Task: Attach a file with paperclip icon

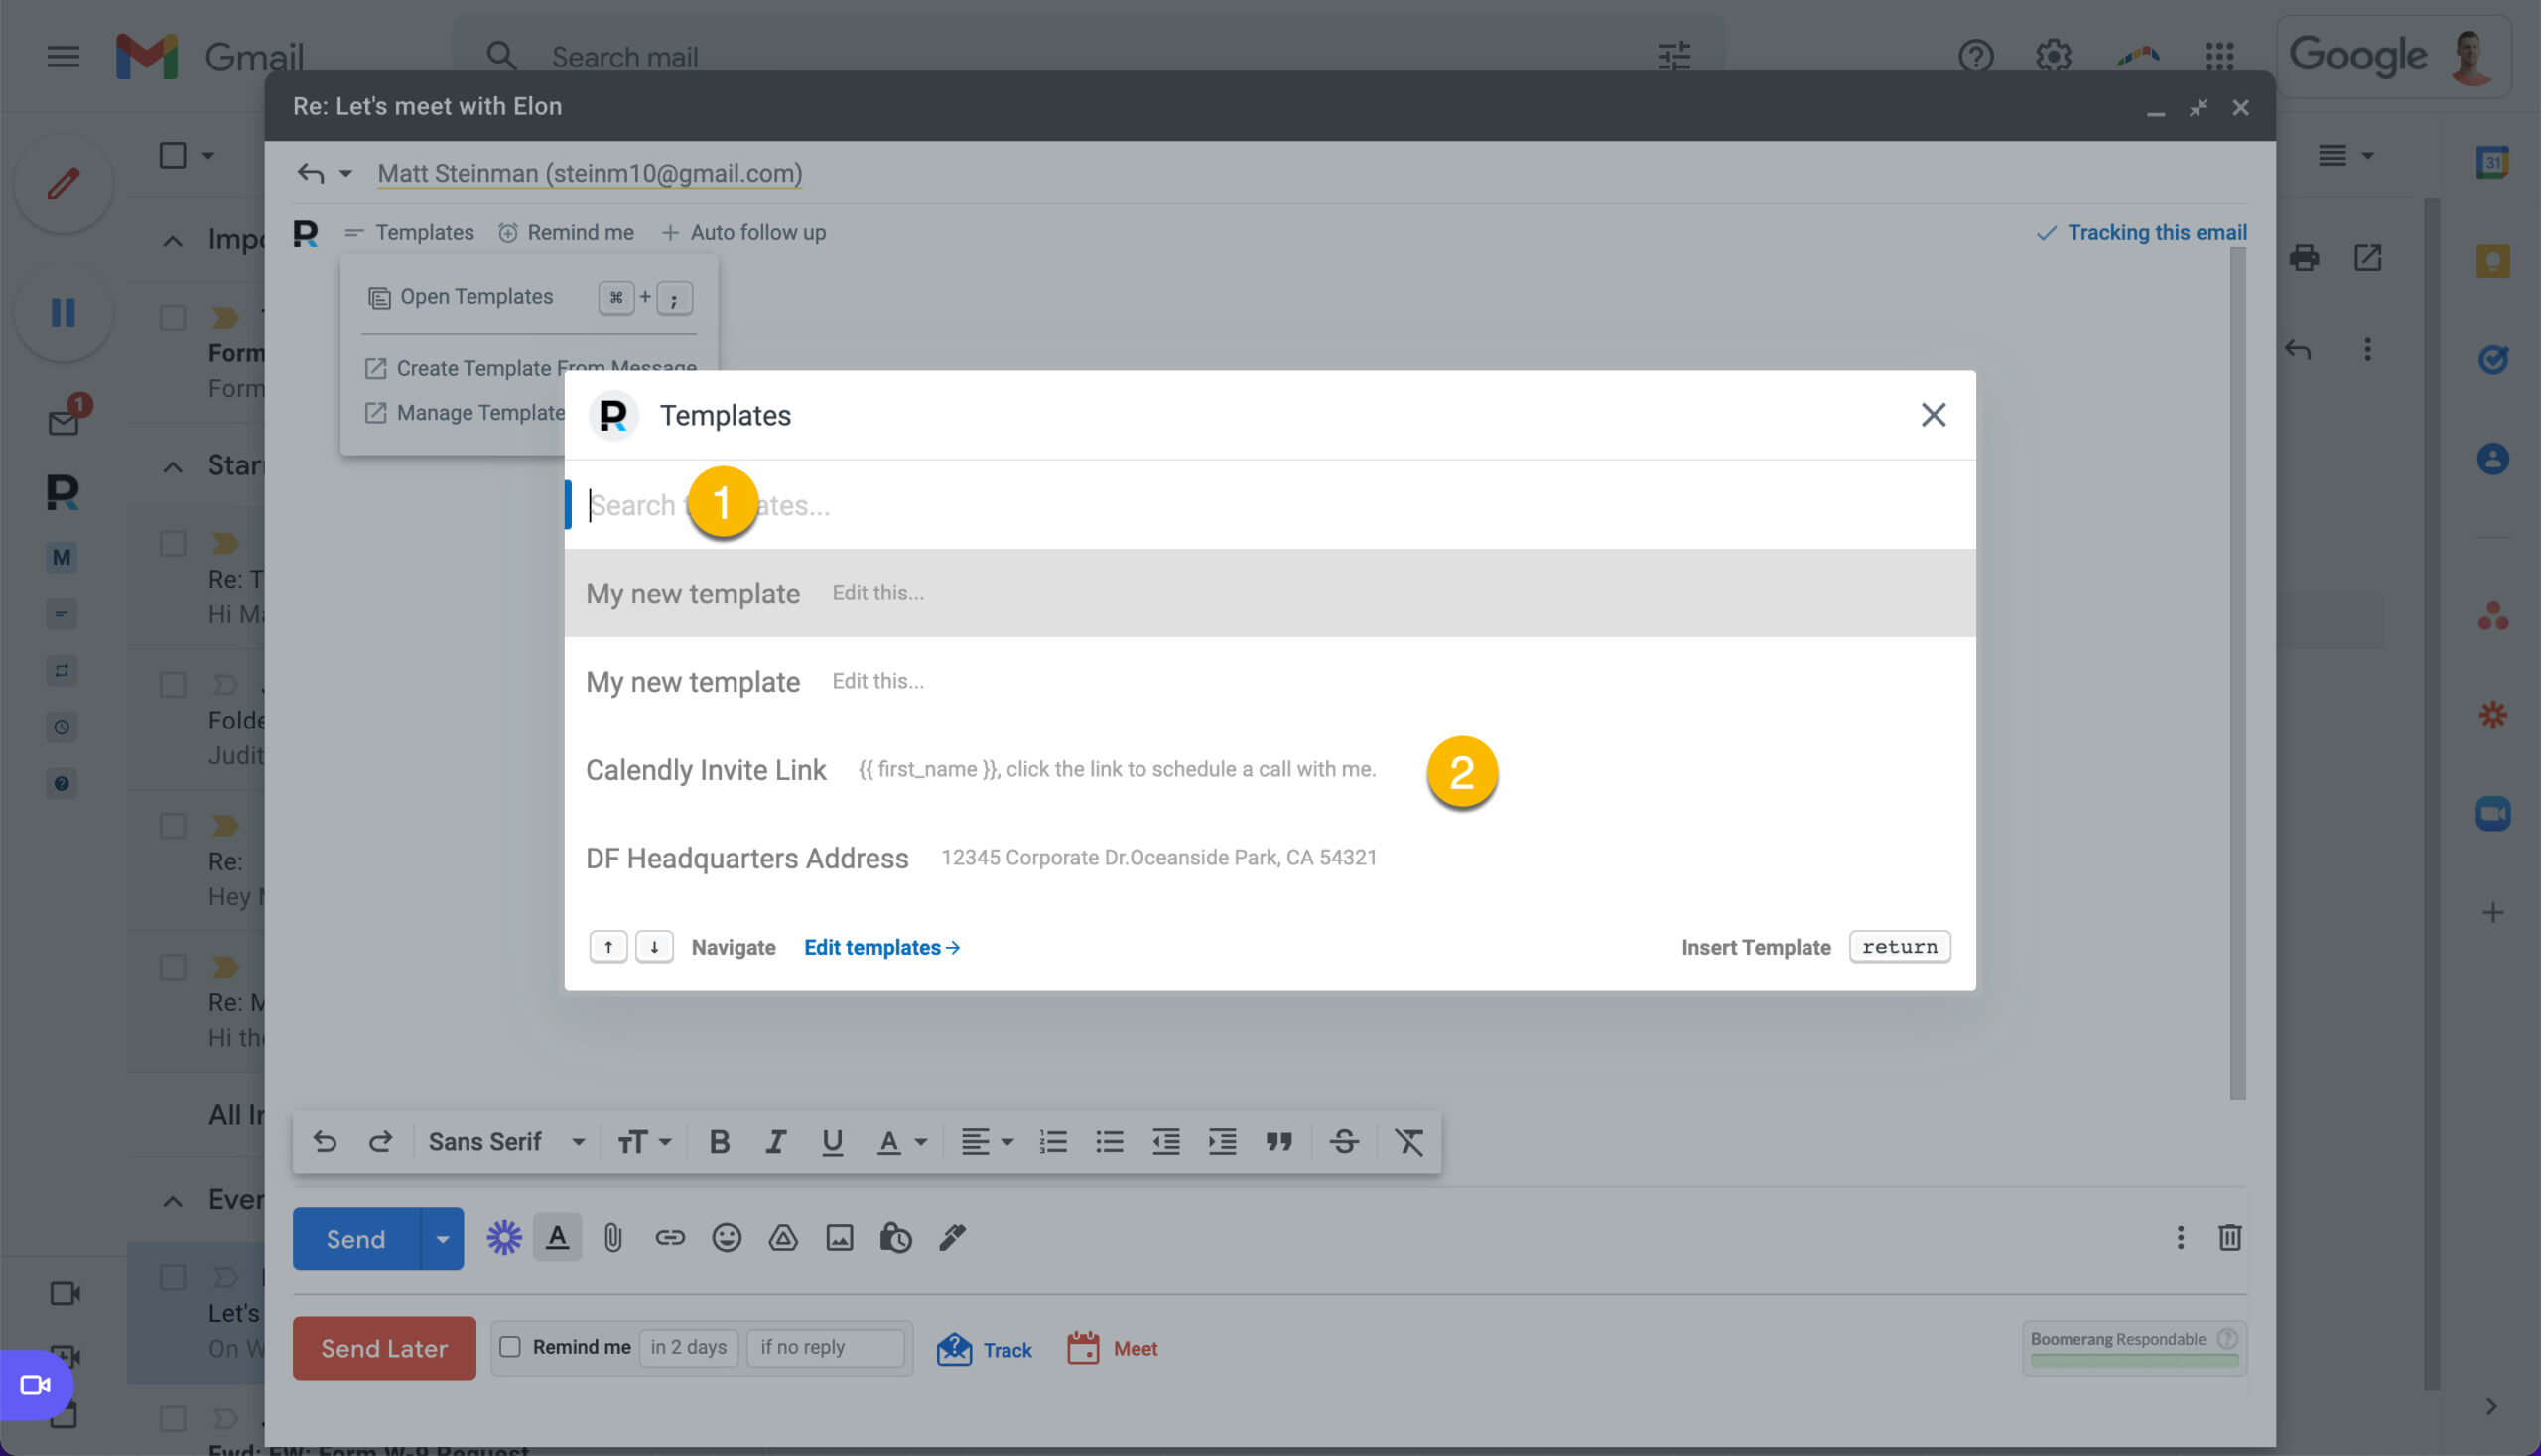Action: coord(613,1238)
